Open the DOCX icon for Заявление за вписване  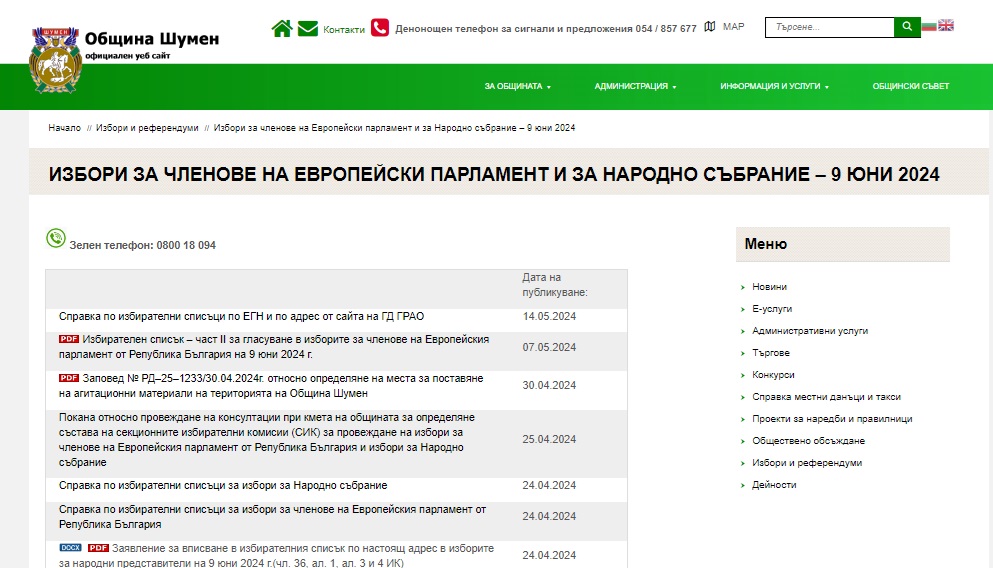[70, 548]
